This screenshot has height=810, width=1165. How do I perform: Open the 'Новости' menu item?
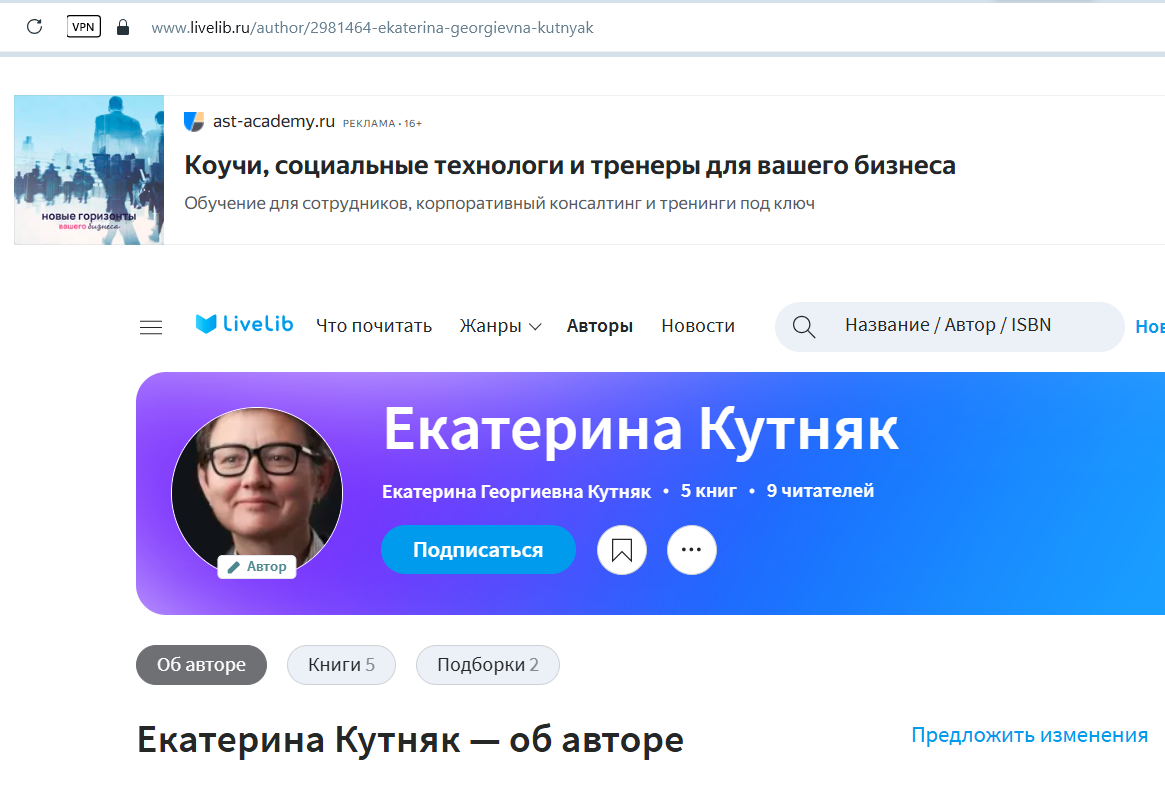(x=698, y=325)
